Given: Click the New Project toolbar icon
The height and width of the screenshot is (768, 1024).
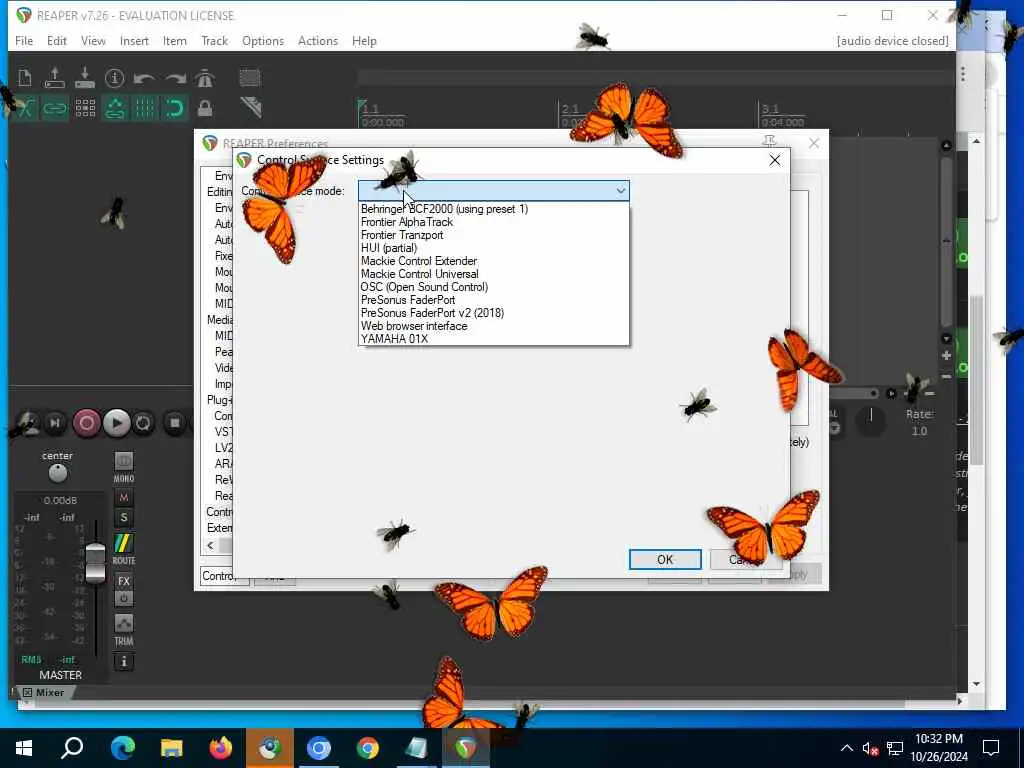Looking at the screenshot, I should click(x=25, y=78).
